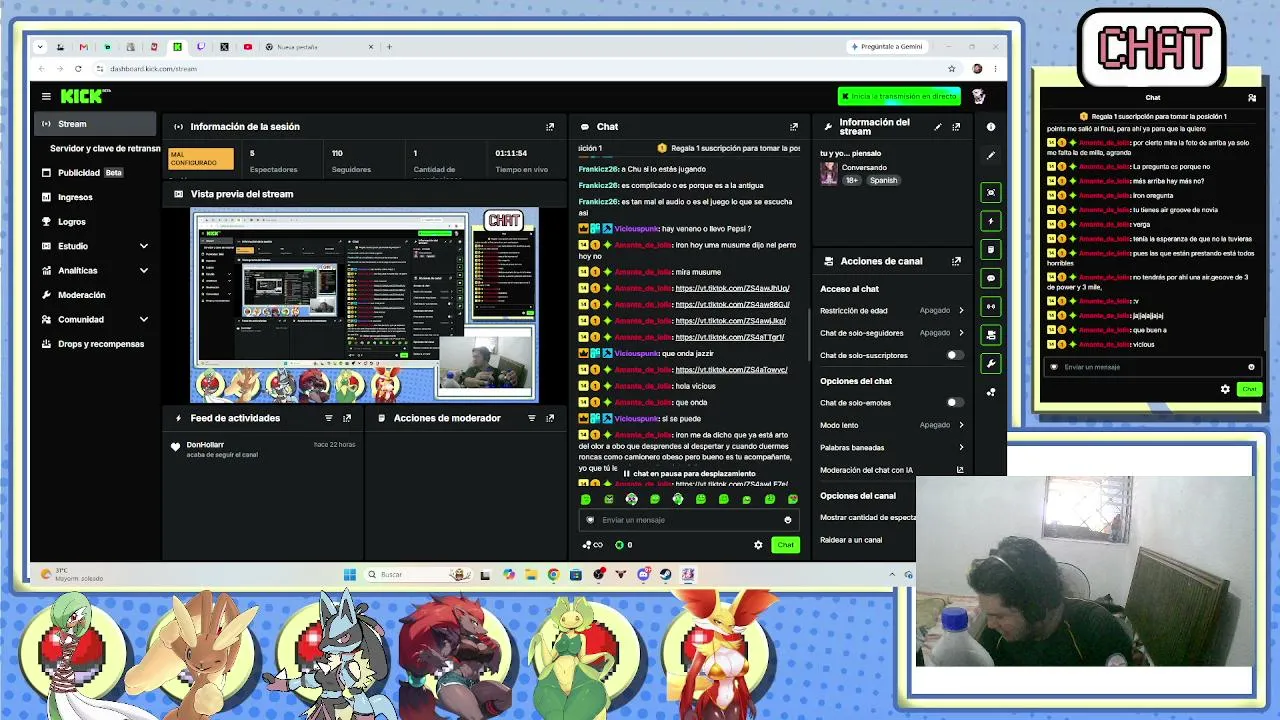Toggle Chat de solo-emotes switch
The height and width of the screenshot is (720, 1280).
[955, 403]
